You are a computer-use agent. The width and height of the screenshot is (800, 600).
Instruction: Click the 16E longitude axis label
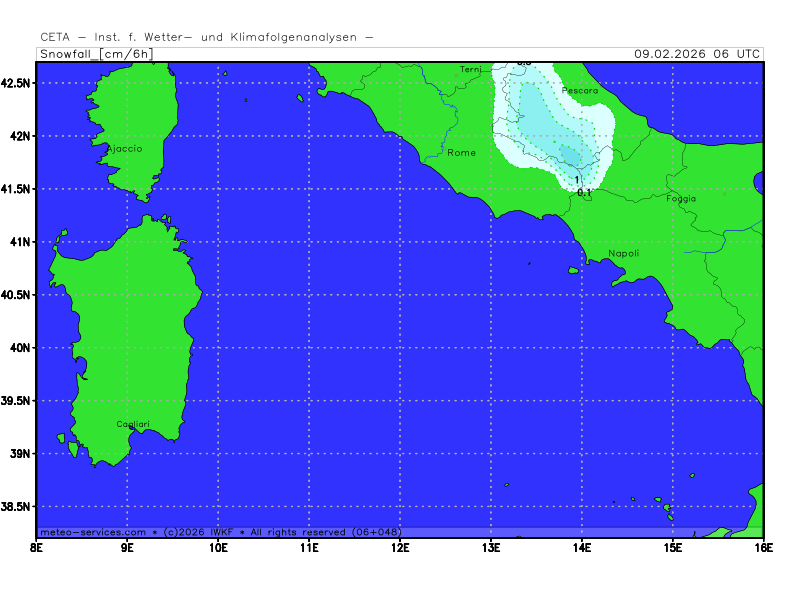point(763,547)
